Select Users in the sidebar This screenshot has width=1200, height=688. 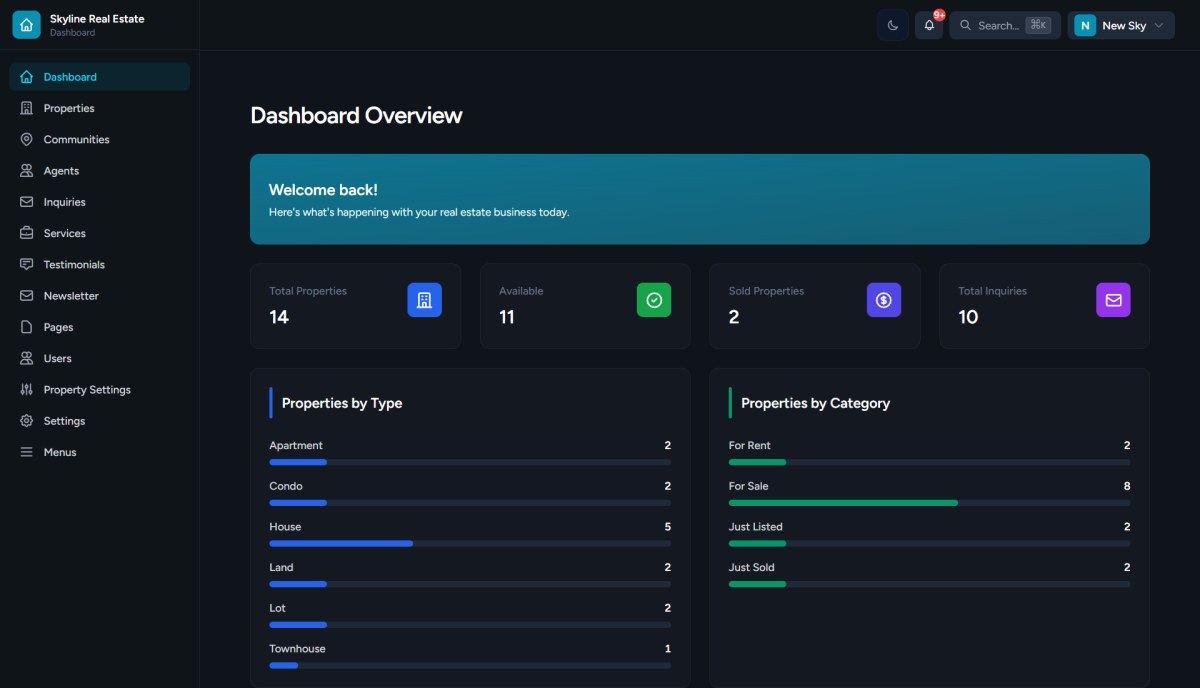[x=100, y=358]
